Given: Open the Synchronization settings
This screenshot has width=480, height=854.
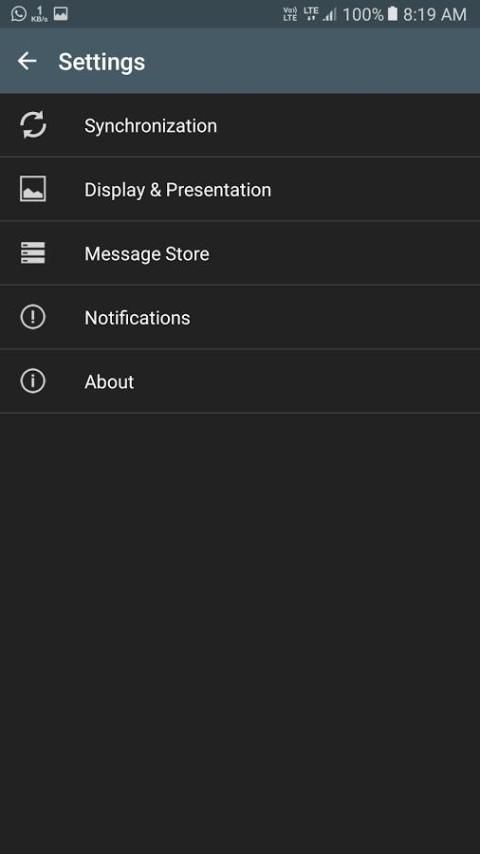Looking at the screenshot, I should tap(240, 125).
